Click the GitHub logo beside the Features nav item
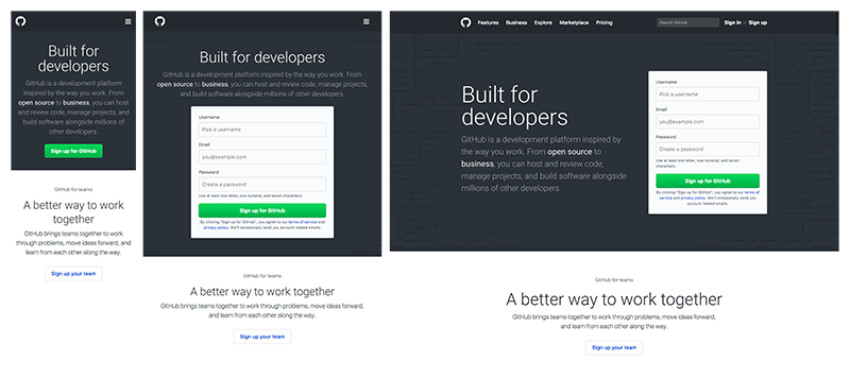The height and width of the screenshot is (378, 850). coord(466,23)
